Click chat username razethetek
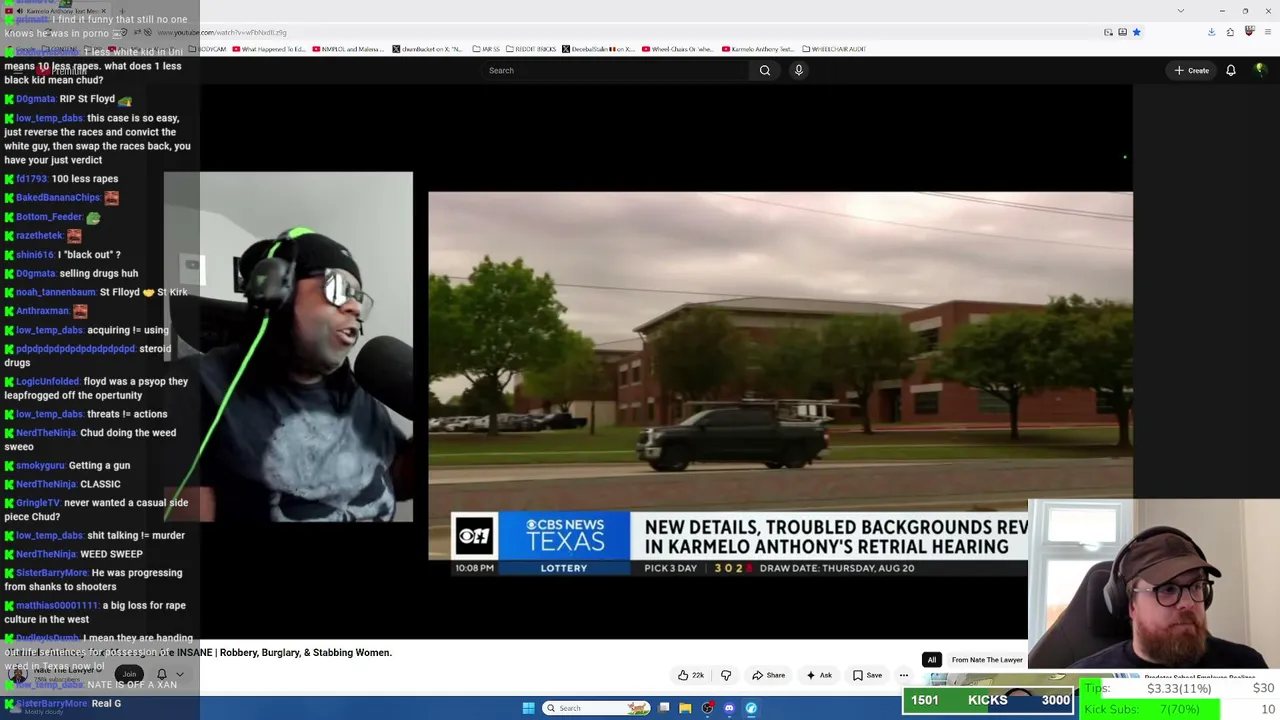 point(39,236)
